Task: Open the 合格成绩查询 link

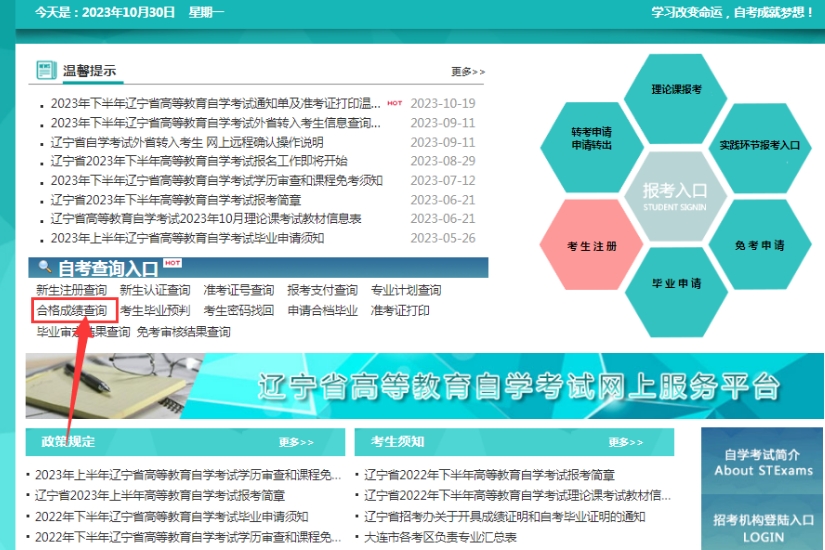Action: (72, 311)
